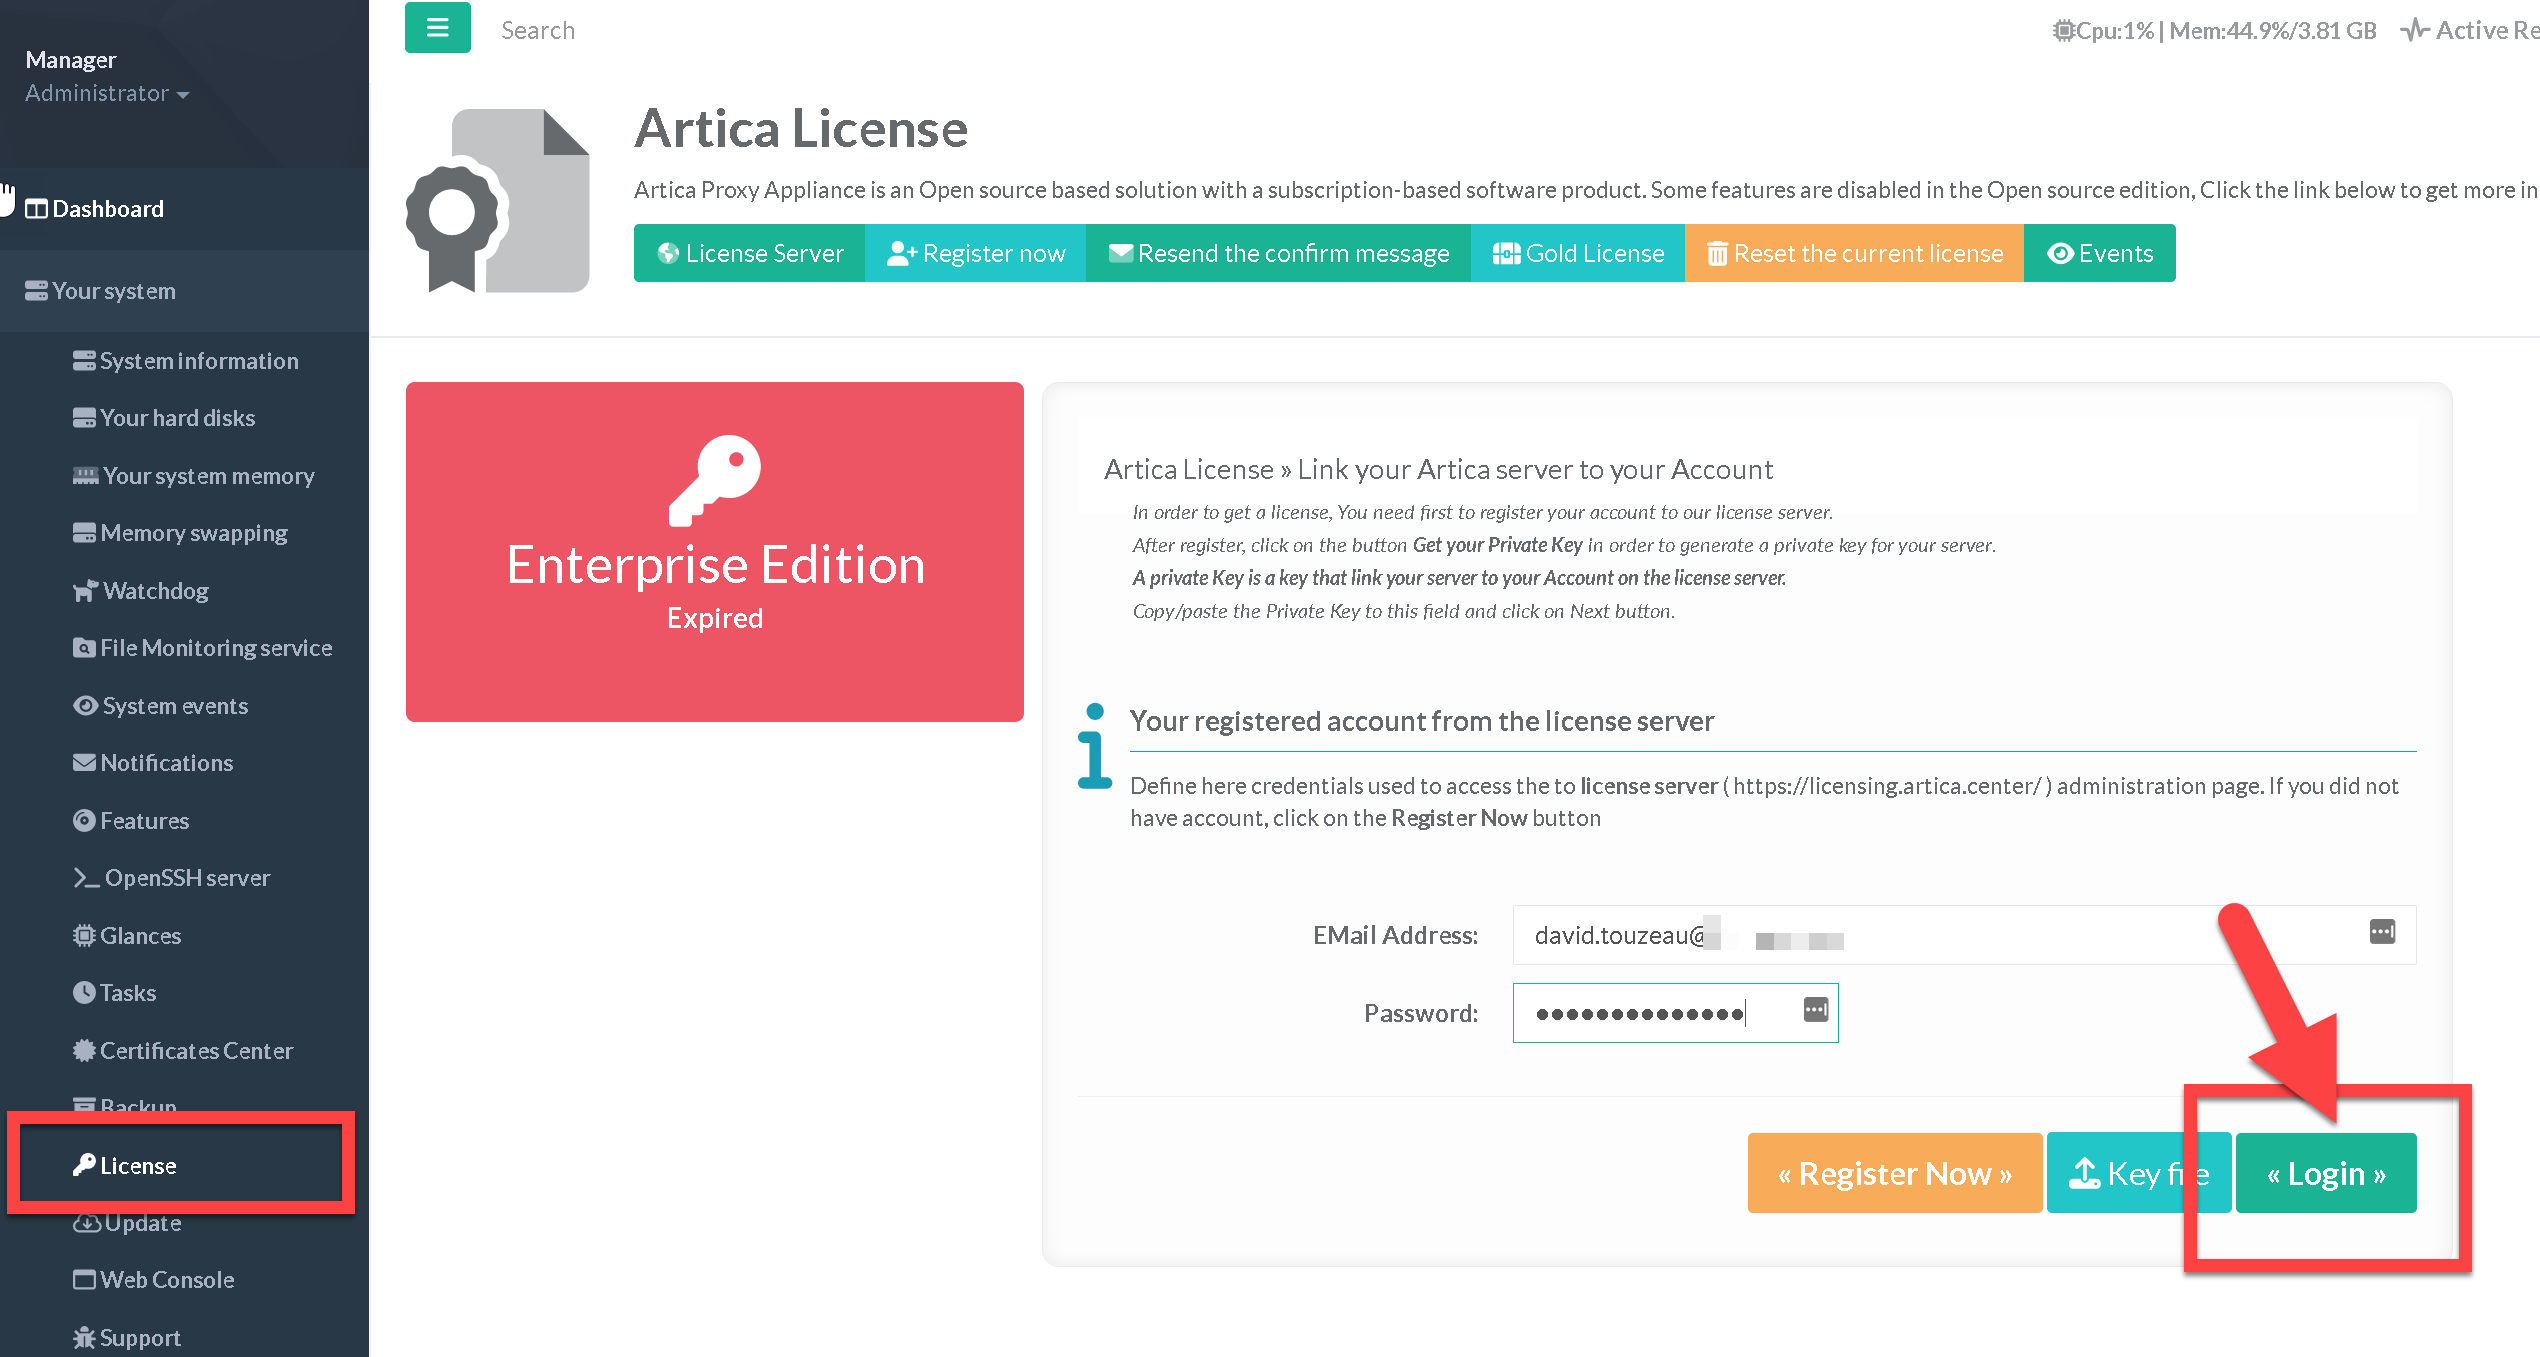Click the autofill icon in EMail Address field
Screen dimensions: 2540x1357
pos(2381,932)
